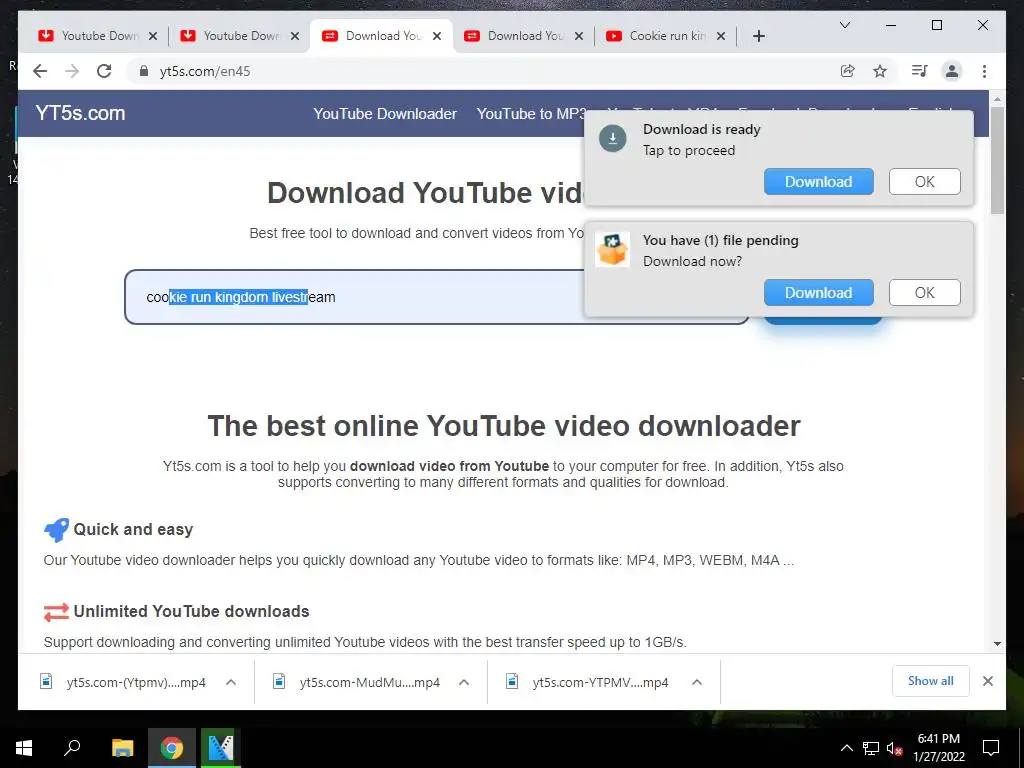Expand options for yt5s.com-(Ytpmv) download
1024x768 pixels.
pos(231,682)
